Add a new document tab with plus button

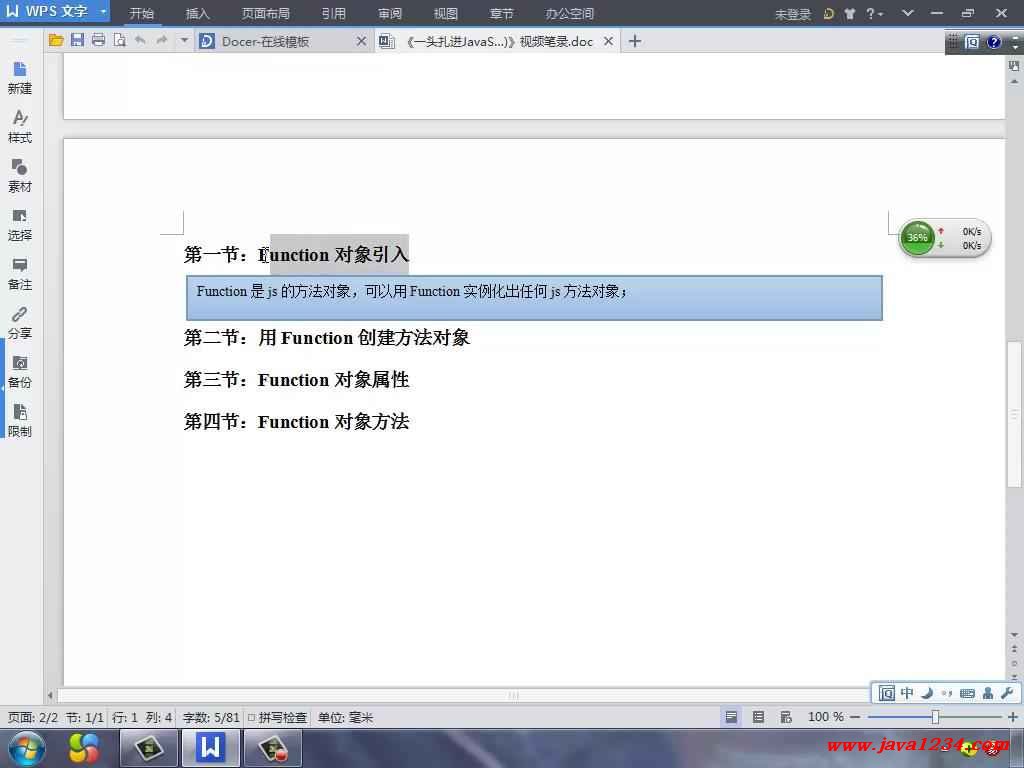tap(634, 41)
